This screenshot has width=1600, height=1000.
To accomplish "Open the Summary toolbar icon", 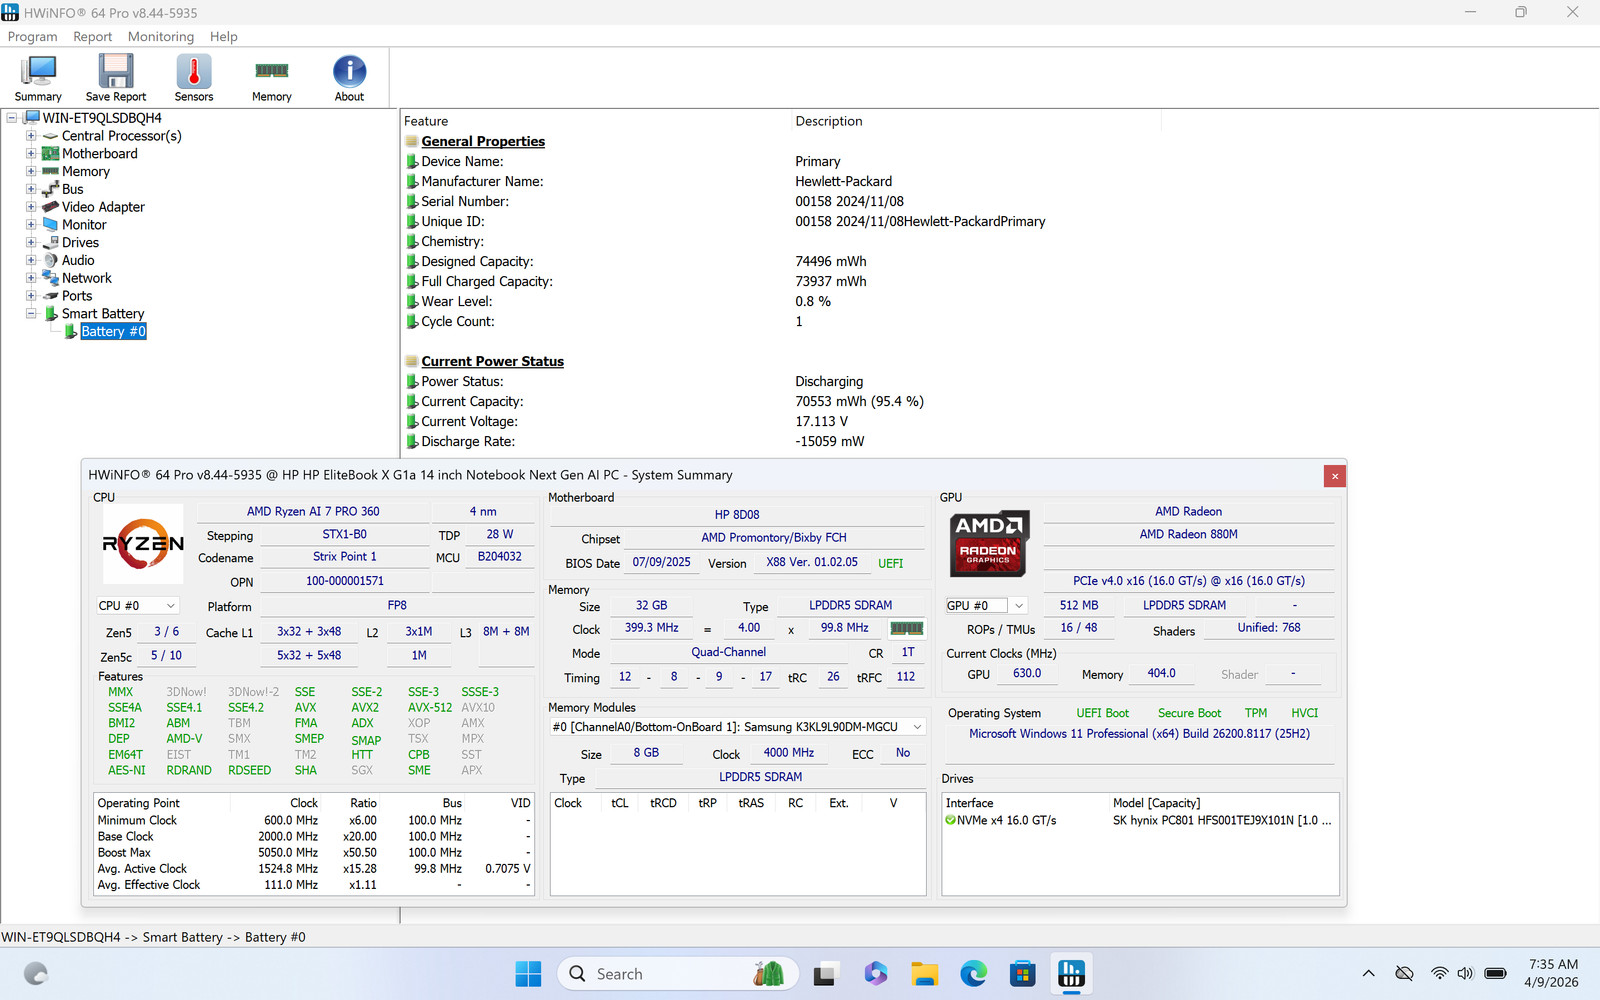I will tap(38, 78).
